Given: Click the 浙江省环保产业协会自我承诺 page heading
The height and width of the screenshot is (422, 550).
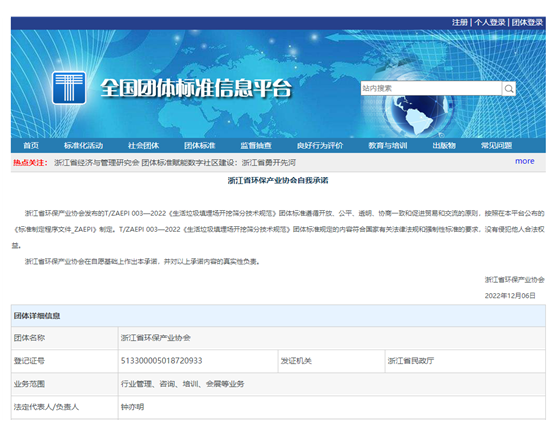Looking at the screenshot, I should pyautogui.click(x=278, y=181).
